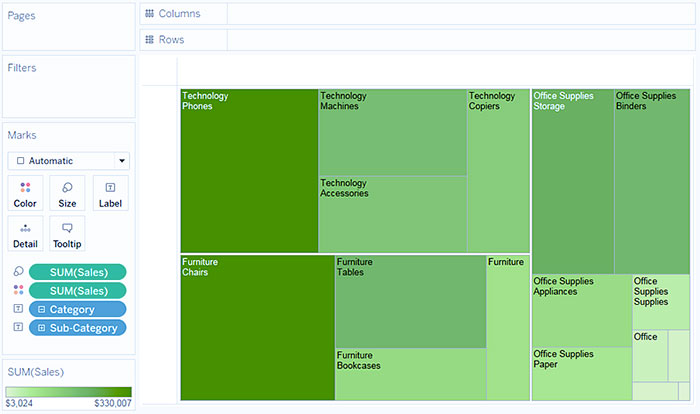Select the Office Supplies Supplies tile
This screenshot has width=700, height=414.
661,302
